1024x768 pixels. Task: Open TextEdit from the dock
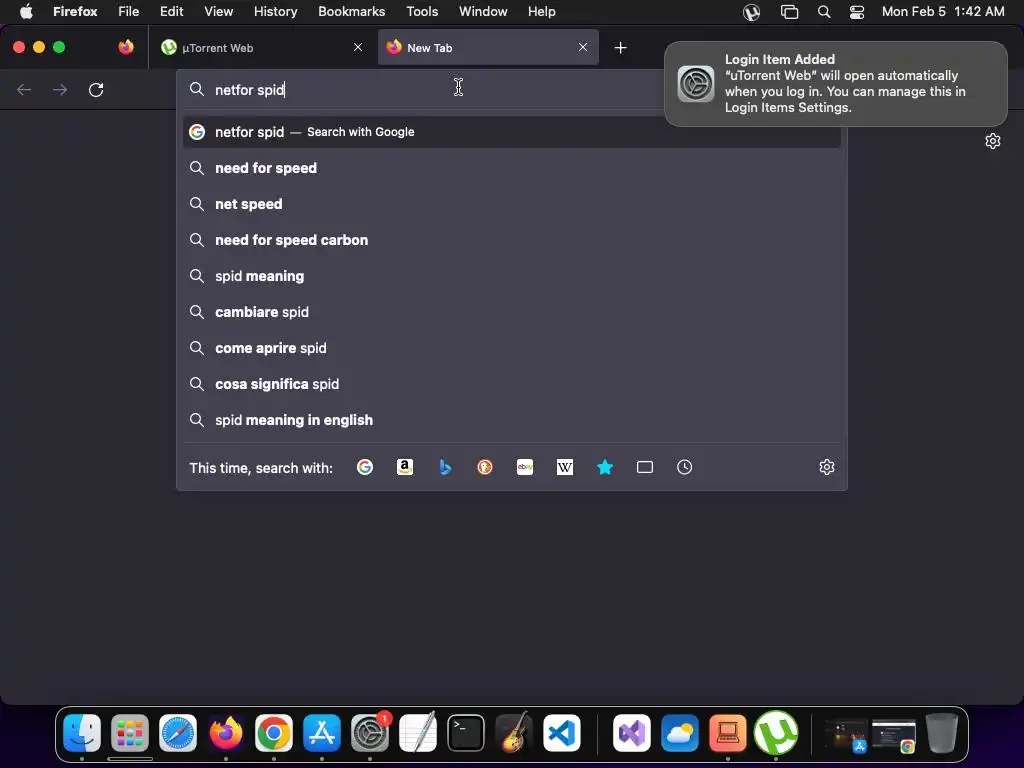(x=418, y=733)
